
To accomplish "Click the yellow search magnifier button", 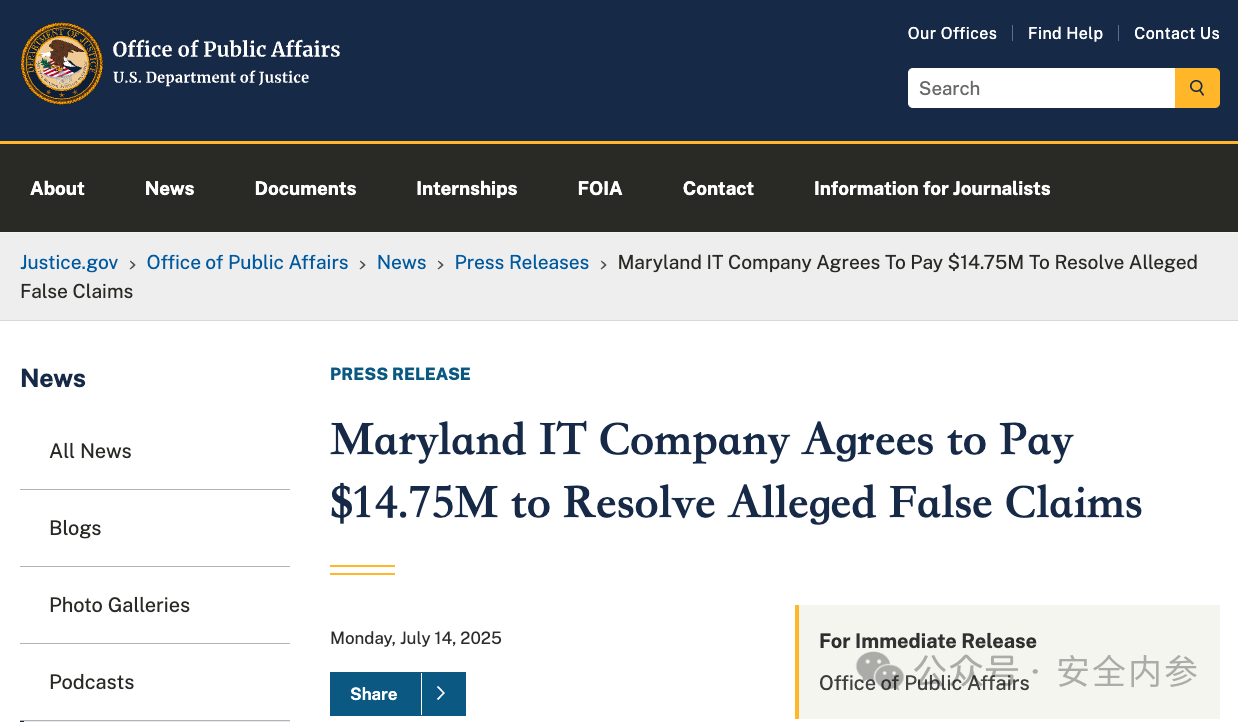I will pos(1197,88).
